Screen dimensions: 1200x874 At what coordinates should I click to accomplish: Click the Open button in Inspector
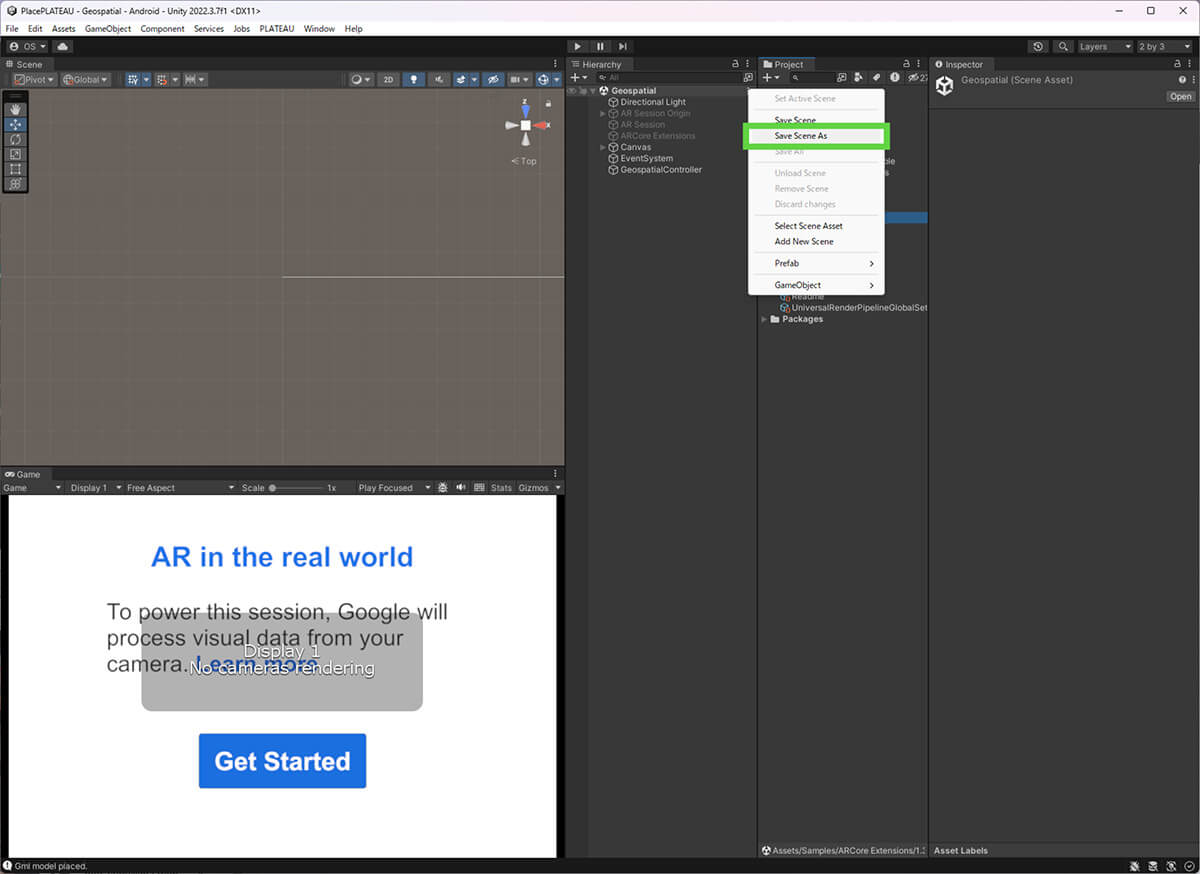click(1181, 97)
